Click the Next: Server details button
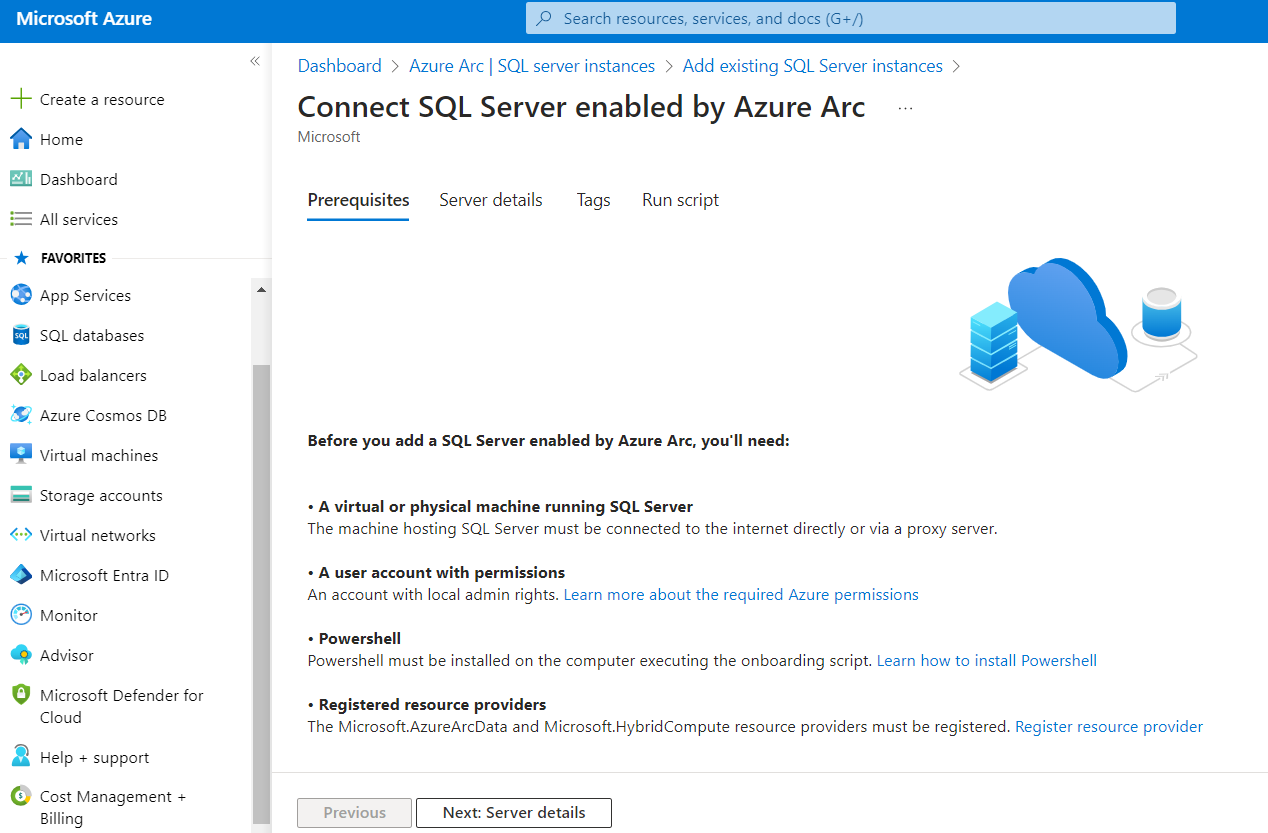The image size is (1268, 833). coord(513,813)
